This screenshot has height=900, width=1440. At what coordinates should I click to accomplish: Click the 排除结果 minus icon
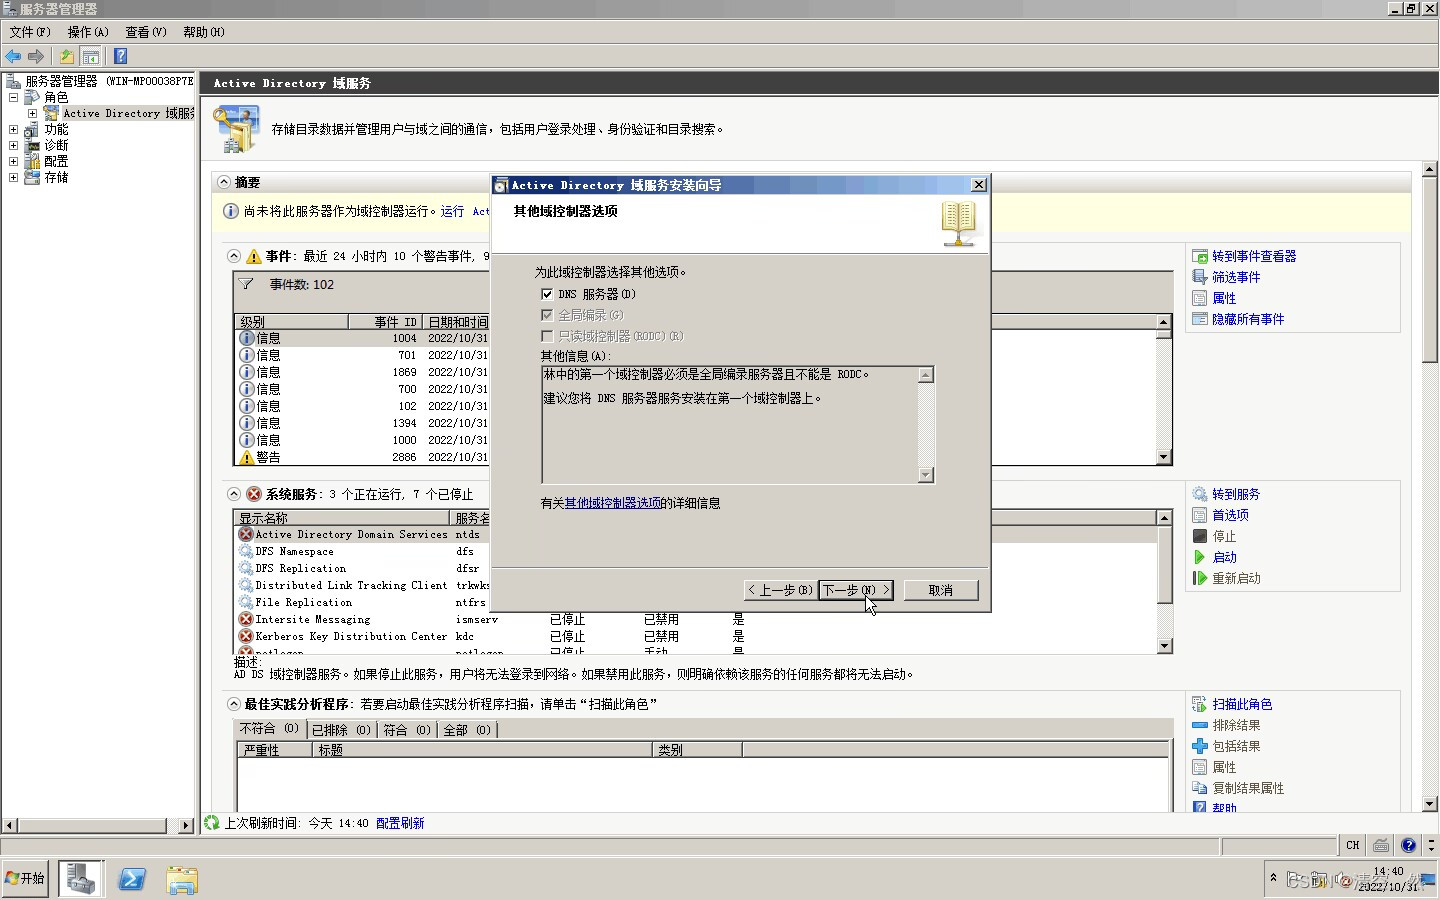pyautogui.click(x=1200, y=726)
